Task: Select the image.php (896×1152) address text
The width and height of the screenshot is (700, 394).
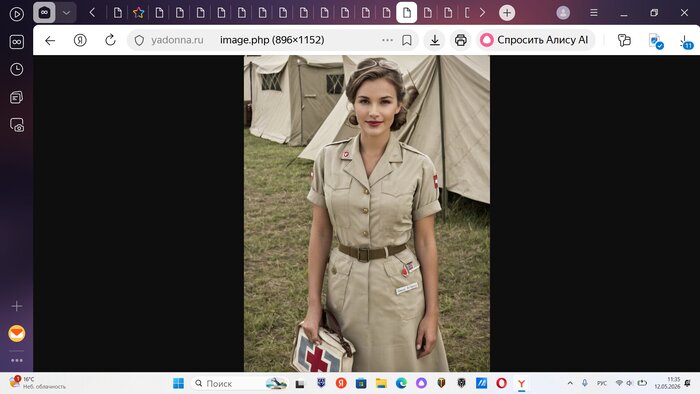Action: [272, 40]
